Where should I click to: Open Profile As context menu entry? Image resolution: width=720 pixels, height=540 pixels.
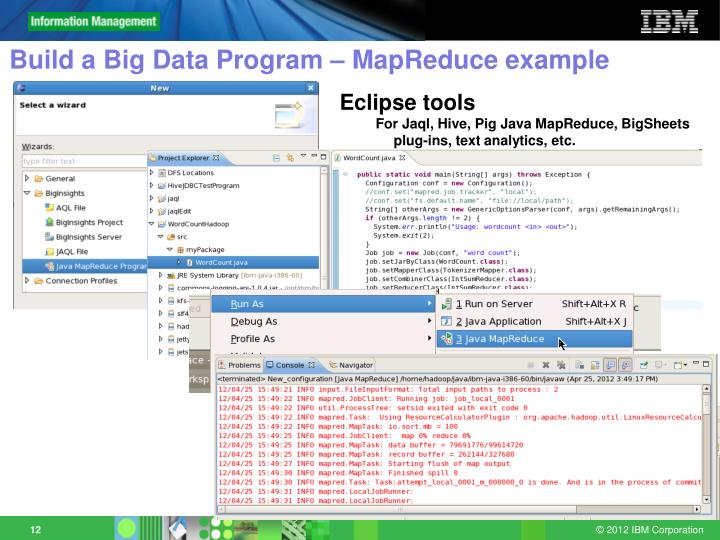click(x=323, y=339)
